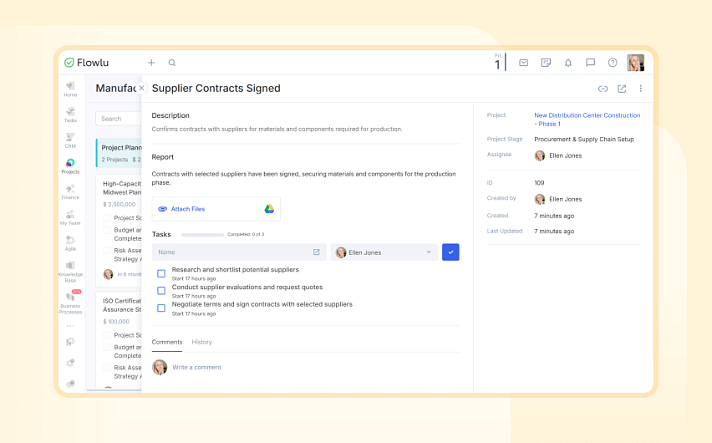This screenshot has width=712, height=443.
Task: Open milestone in new window icon
Action: click(622, 89)
